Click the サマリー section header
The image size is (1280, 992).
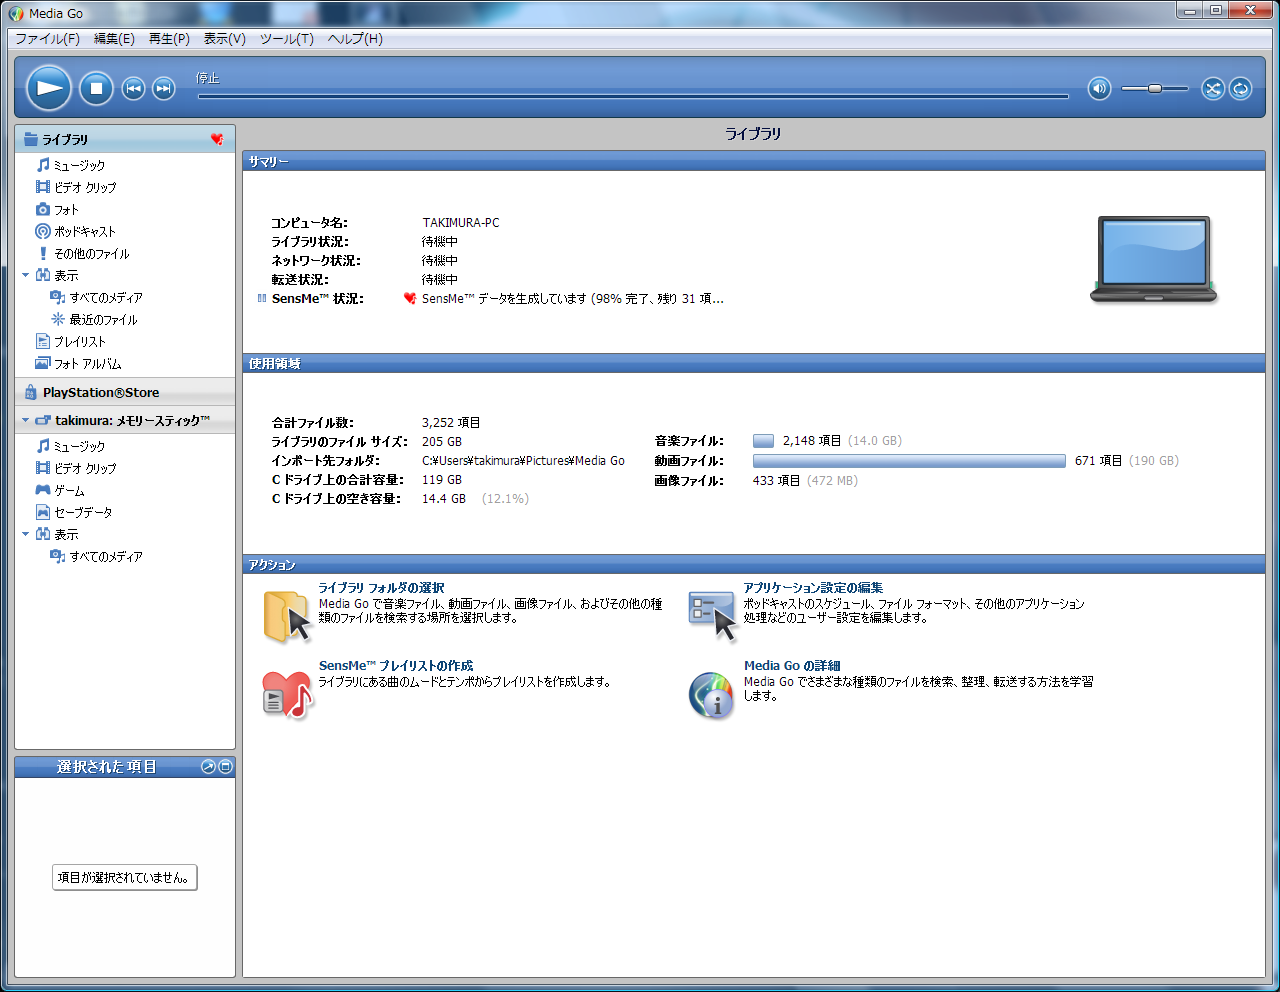(x=754, y=161)
